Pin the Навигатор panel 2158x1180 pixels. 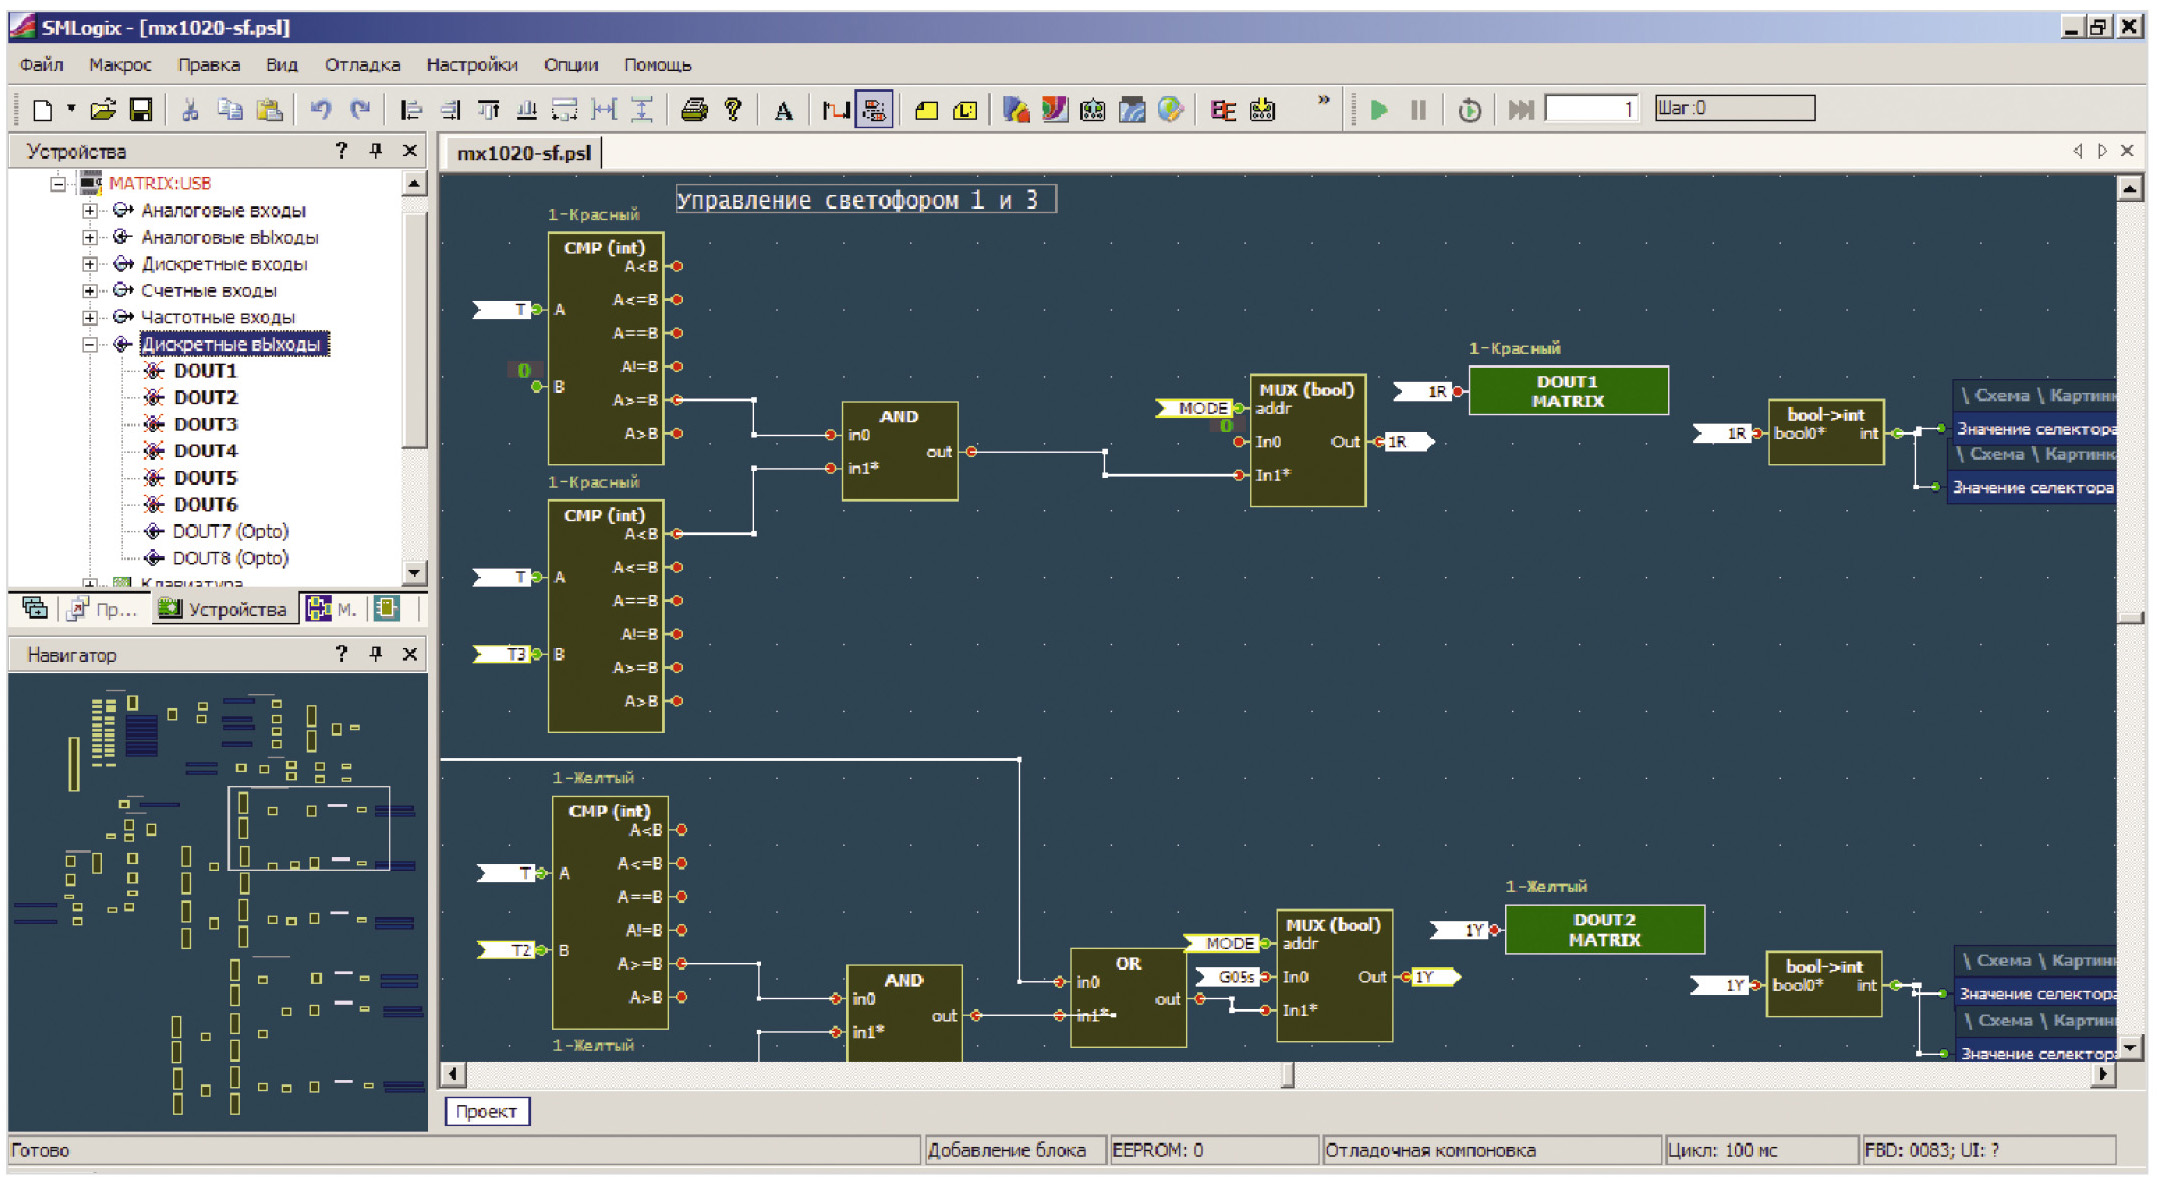376,654
